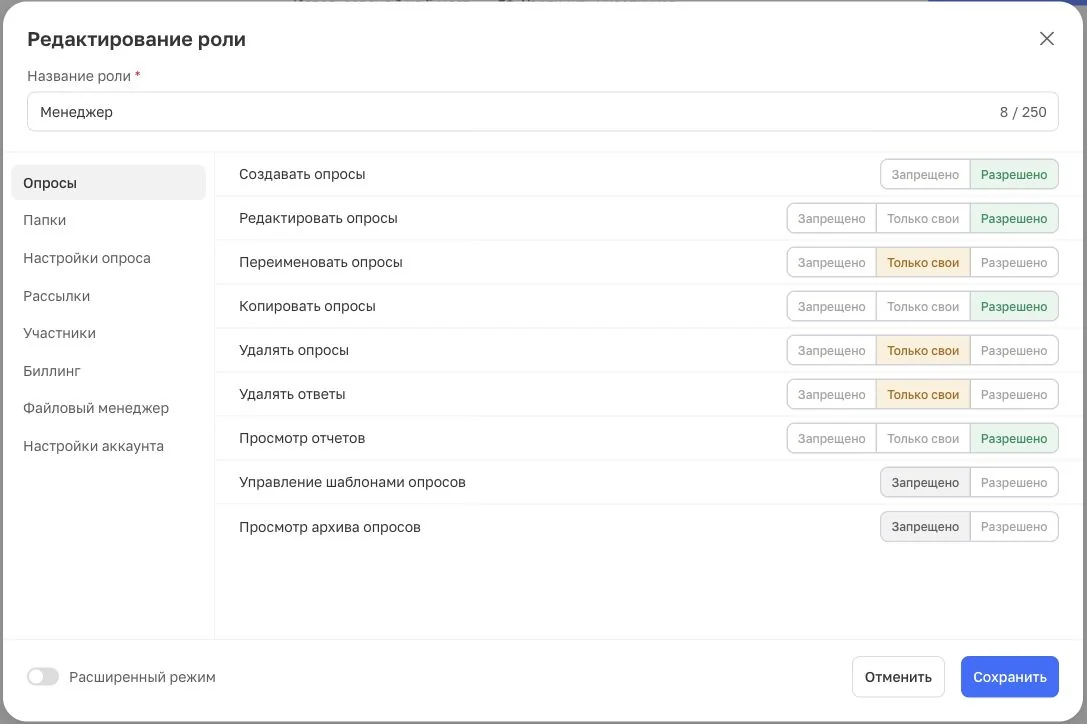Set Переименовать опросы to Только свои
Viewport: 1087px width, 724px height.
pyautogui.click(x=923, y=262)
